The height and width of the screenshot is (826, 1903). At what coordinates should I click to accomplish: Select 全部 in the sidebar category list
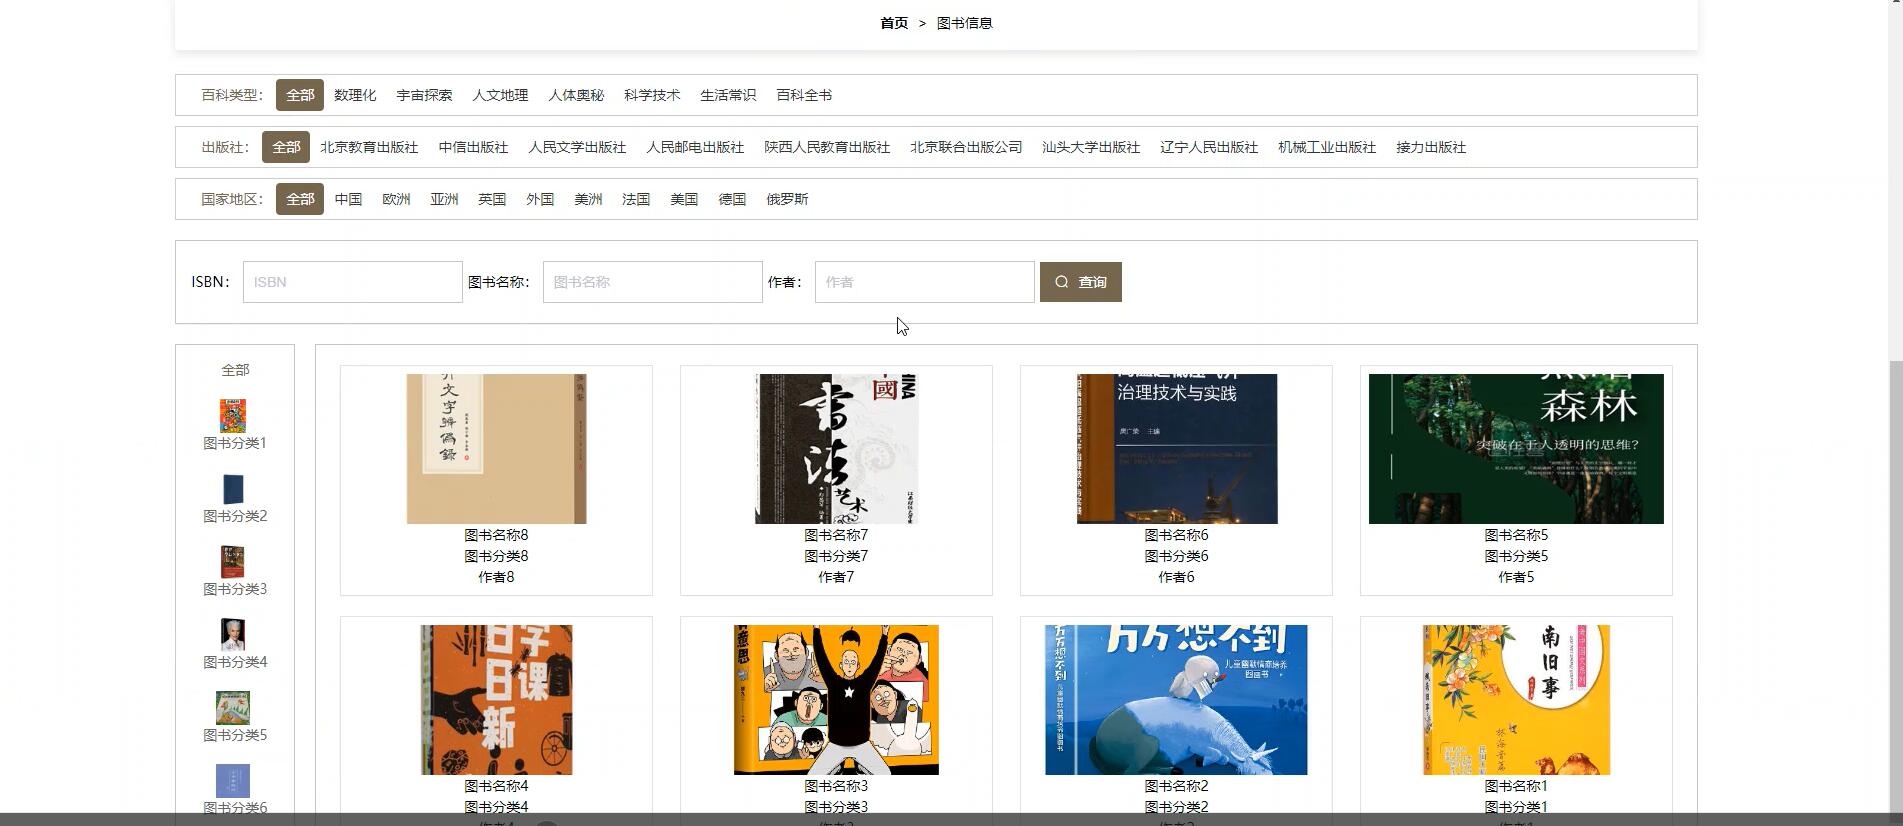pyautogui.click(x=235, y=370)
